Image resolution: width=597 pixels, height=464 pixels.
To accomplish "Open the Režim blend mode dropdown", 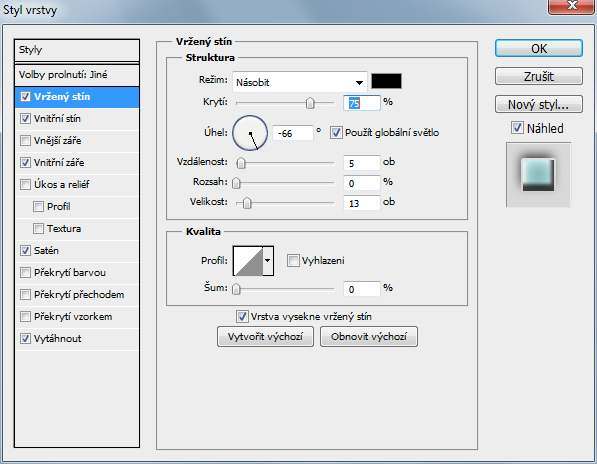I will [x=300, y=82].
